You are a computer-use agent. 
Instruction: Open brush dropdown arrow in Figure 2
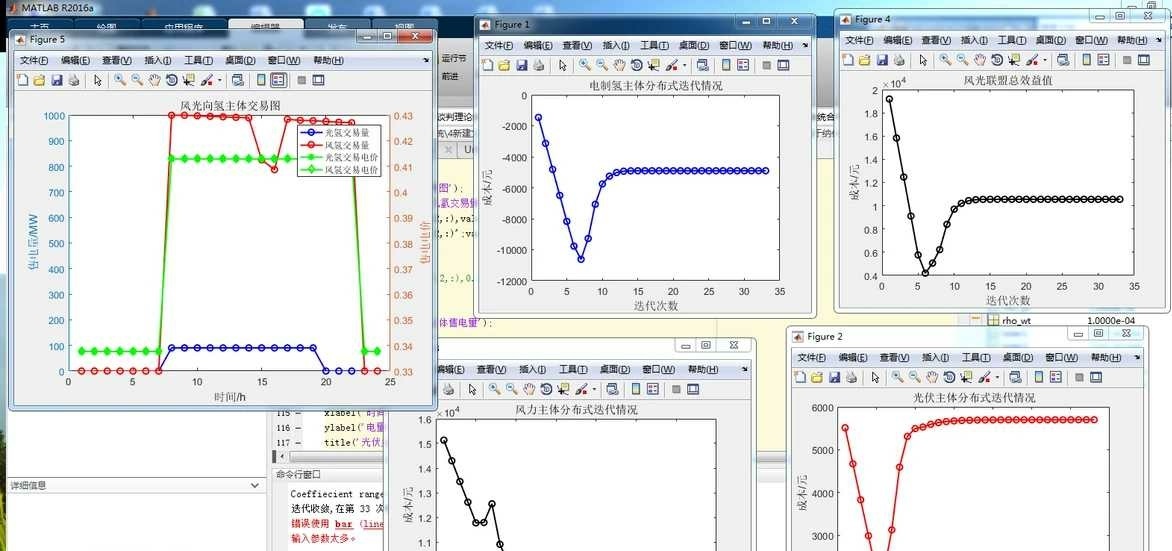998,378
